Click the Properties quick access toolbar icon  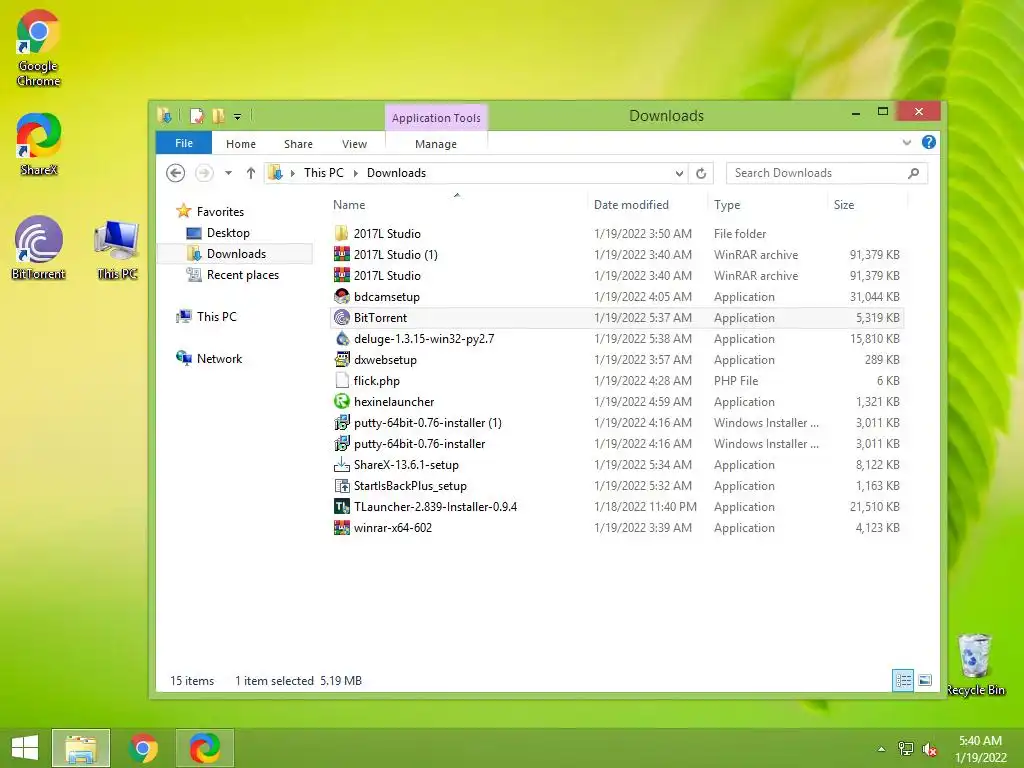pos(197,116)
